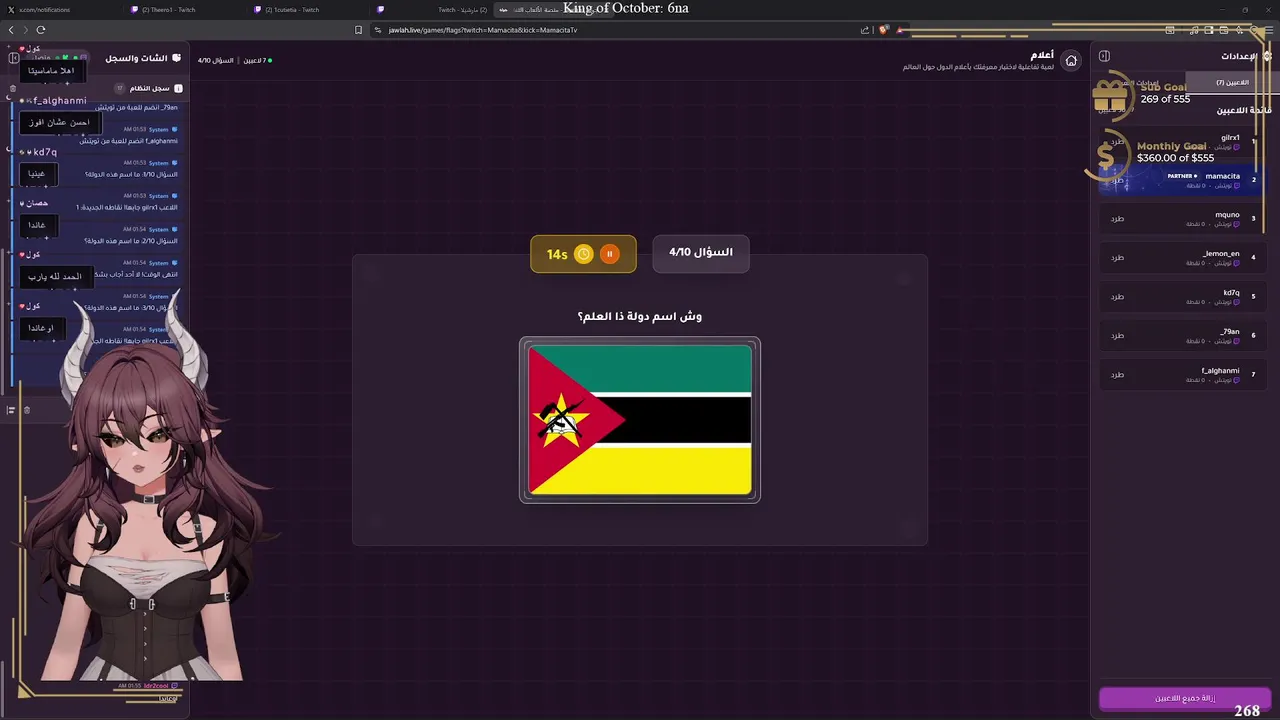This screenshot has width=1280, height=720.
Task: Click player name kd7q in player list
Action: click(x=1231, y=292)
